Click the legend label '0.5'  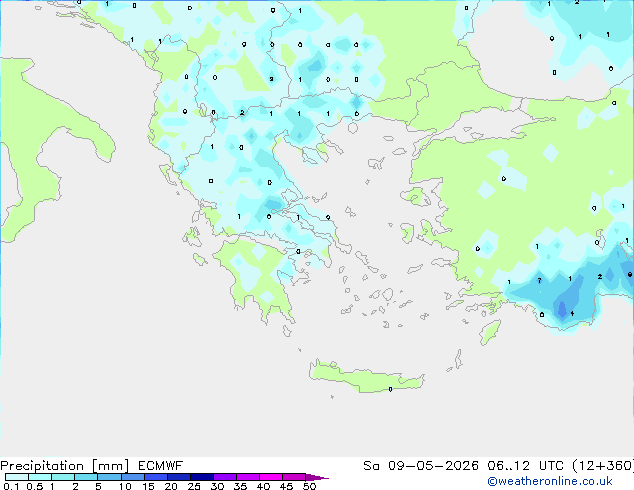(35, 486)
